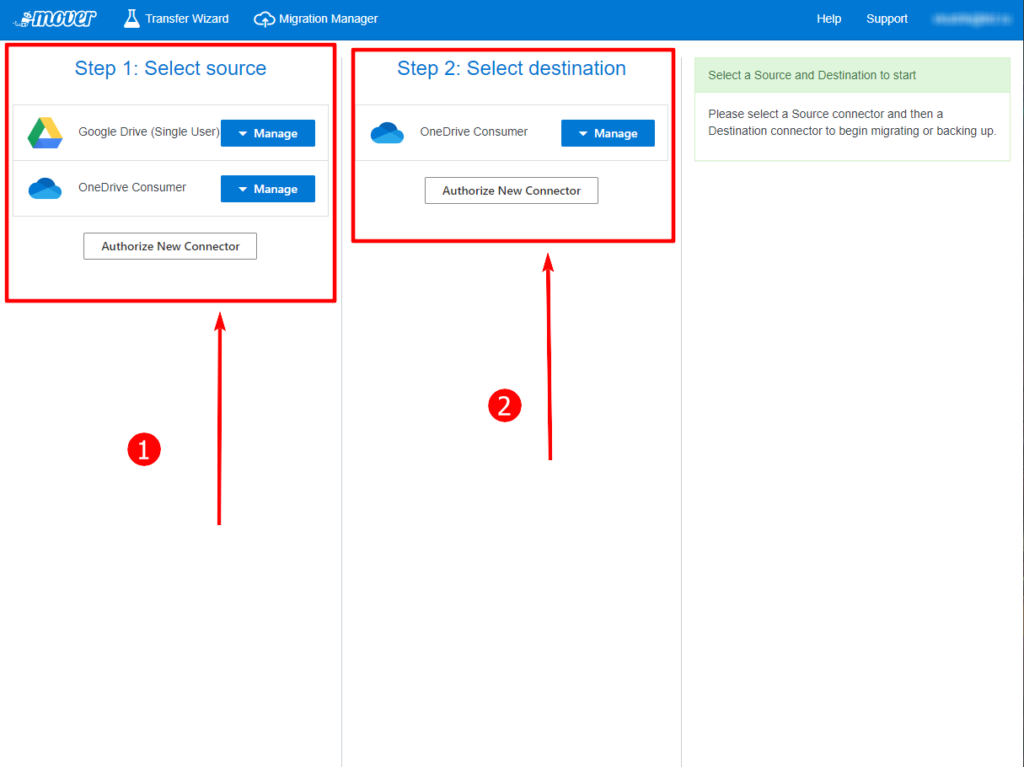Choose Google Drive (Single User) connector label
The width and height of the screenshot is (1024, 767).
(x=148, y=132)
